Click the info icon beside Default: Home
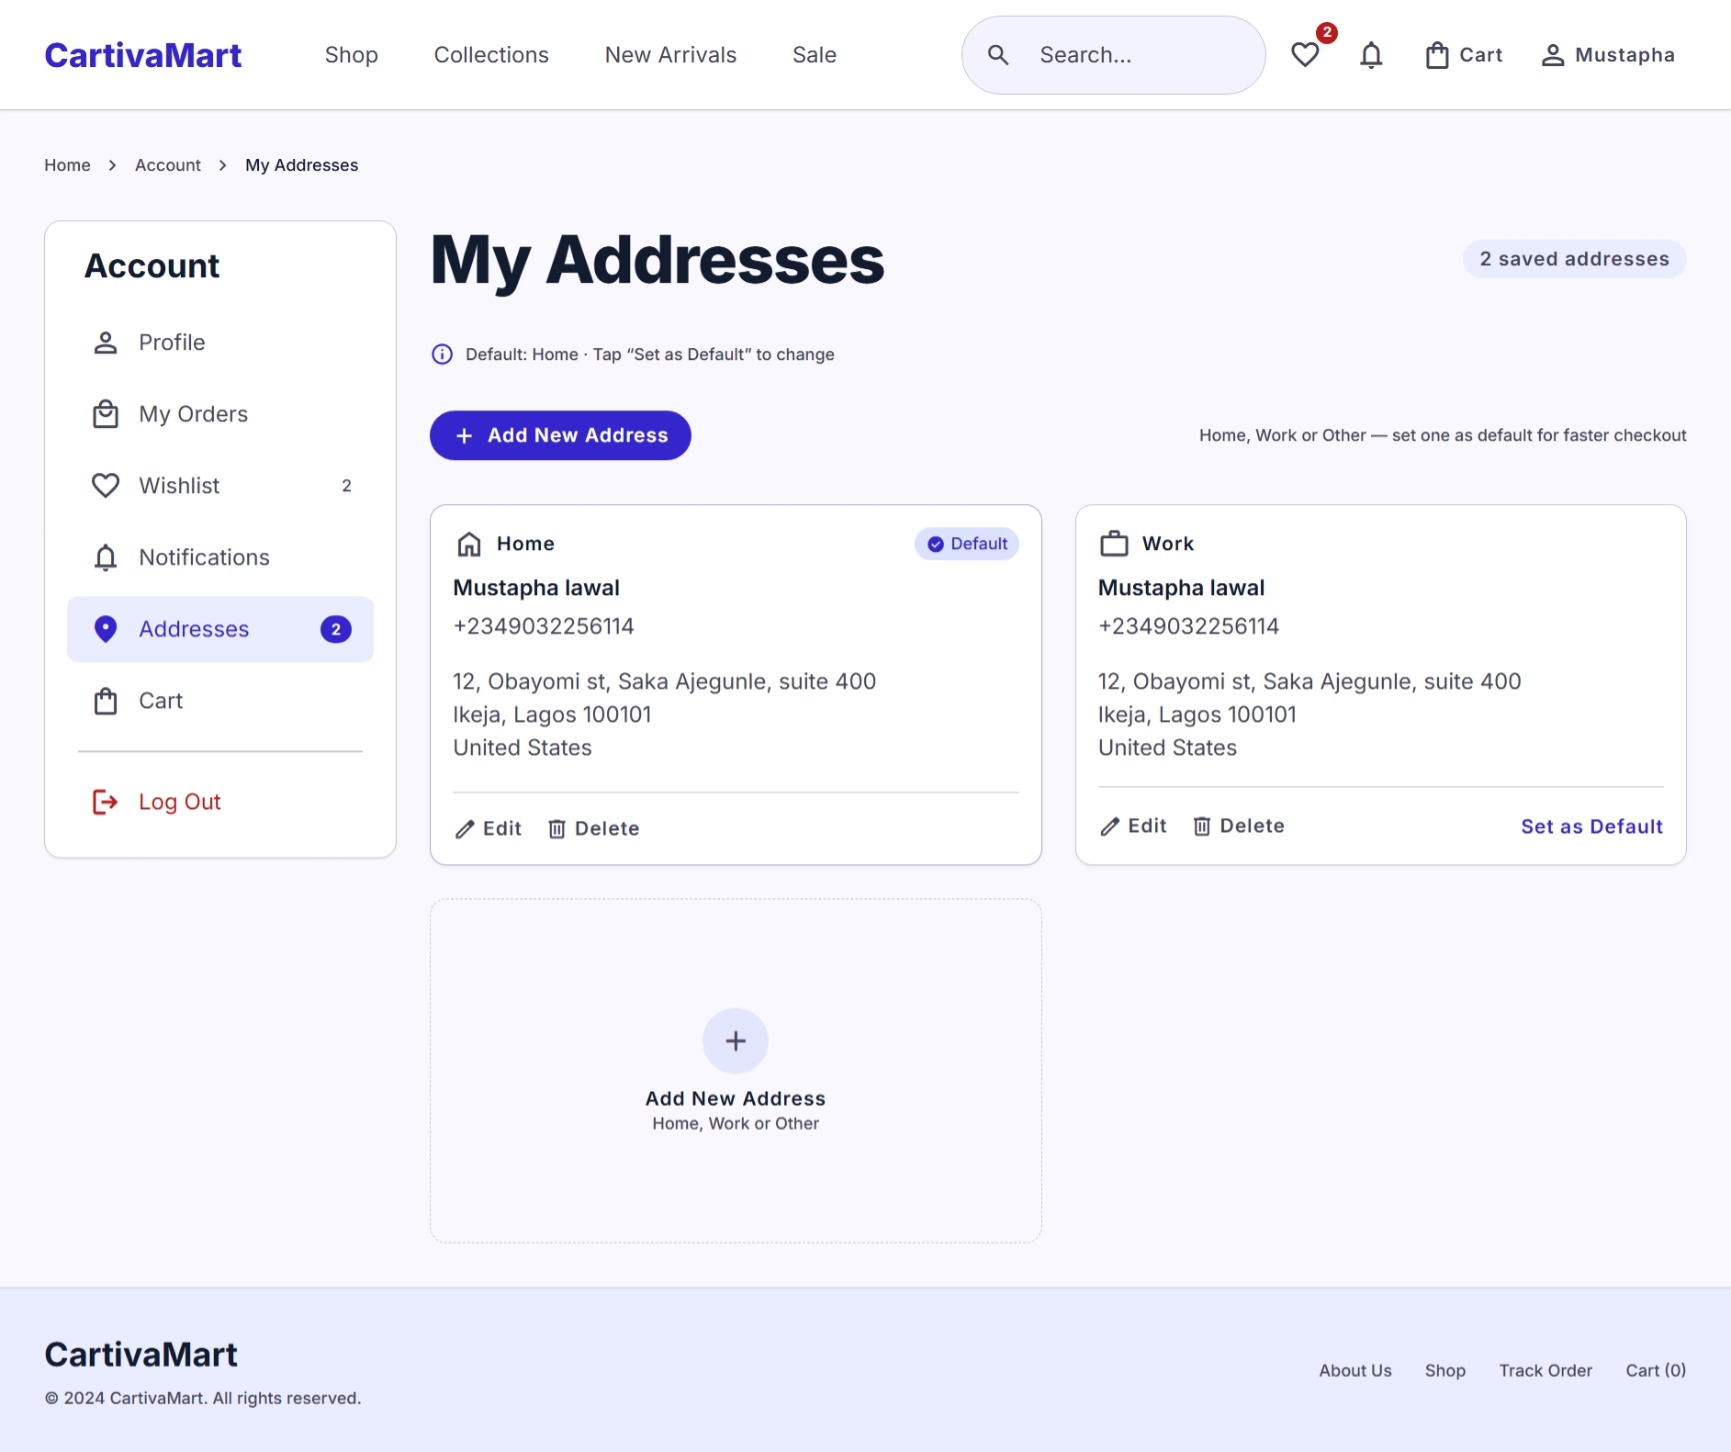 pos(442,354)
